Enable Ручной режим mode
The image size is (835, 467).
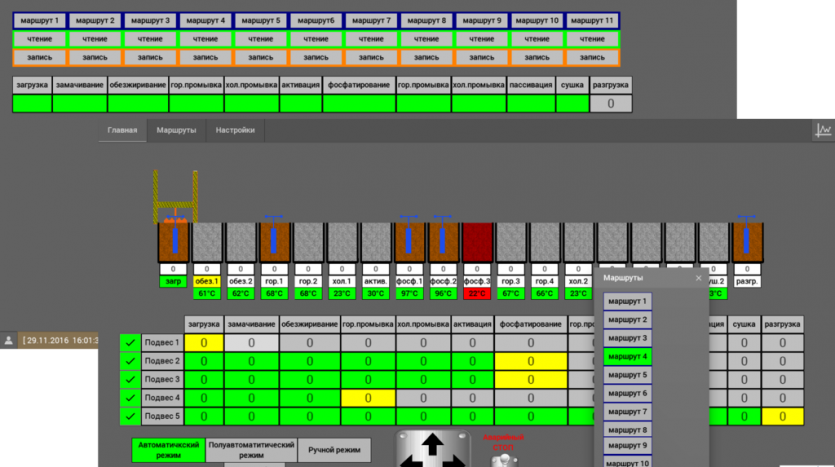(334, 450)
